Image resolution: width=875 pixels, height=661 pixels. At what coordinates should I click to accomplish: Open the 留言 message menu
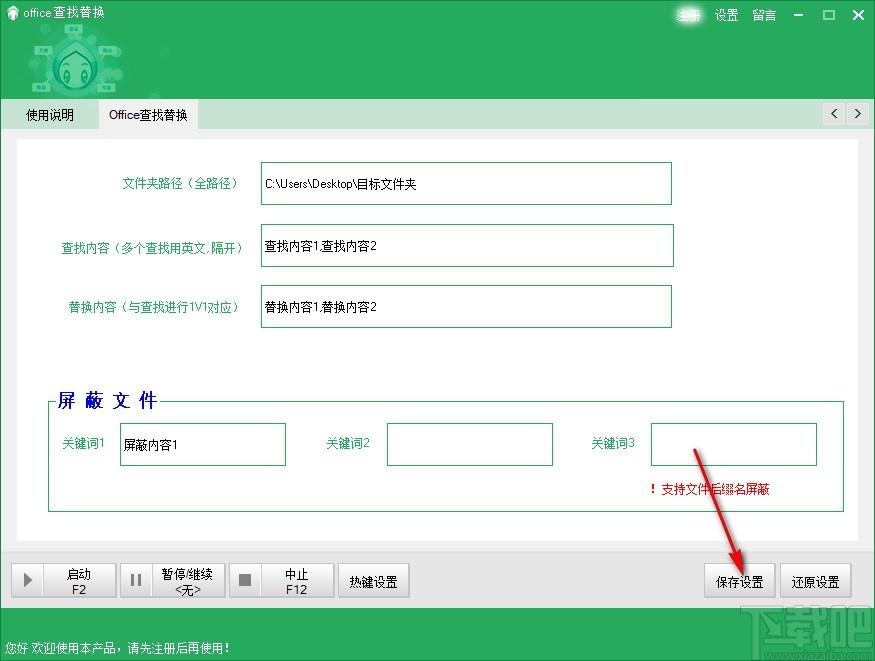764,15
